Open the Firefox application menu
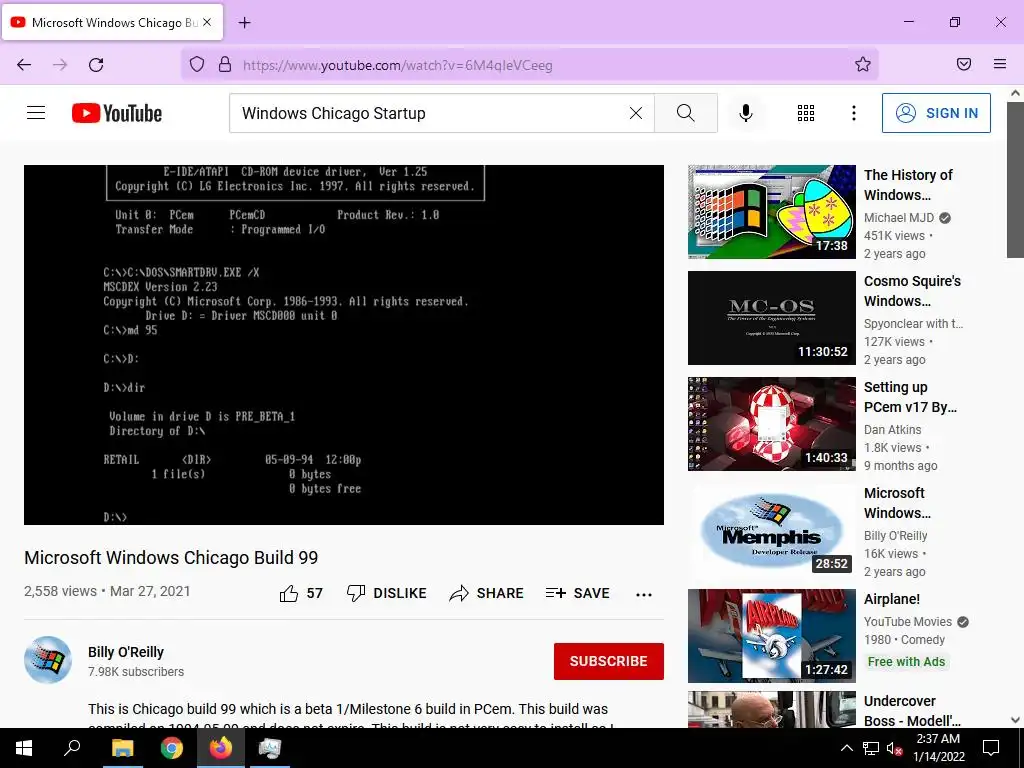1024x768 pixels. [1000, 64]
